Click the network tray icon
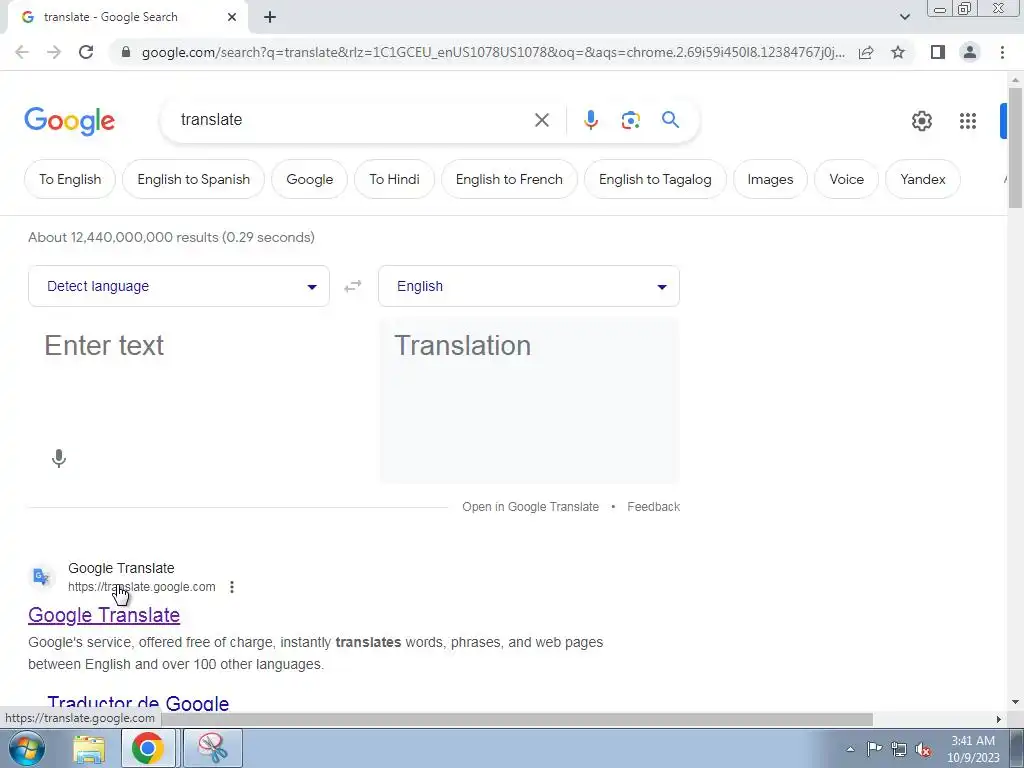Image resolution: width=1024 pixels, height=768 pixels. (x=899, y=749)
